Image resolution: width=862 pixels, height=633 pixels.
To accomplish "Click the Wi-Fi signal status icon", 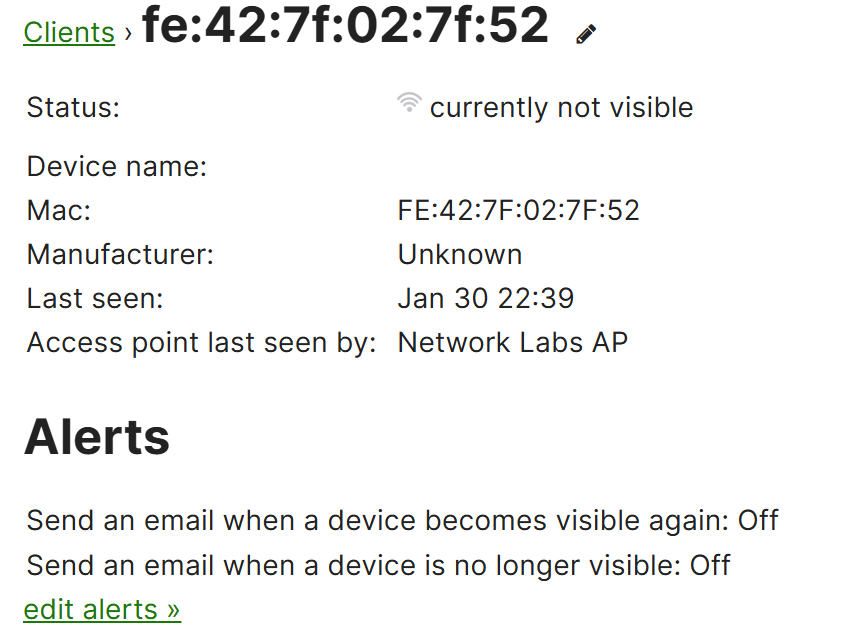I will (x=409, y=102).
